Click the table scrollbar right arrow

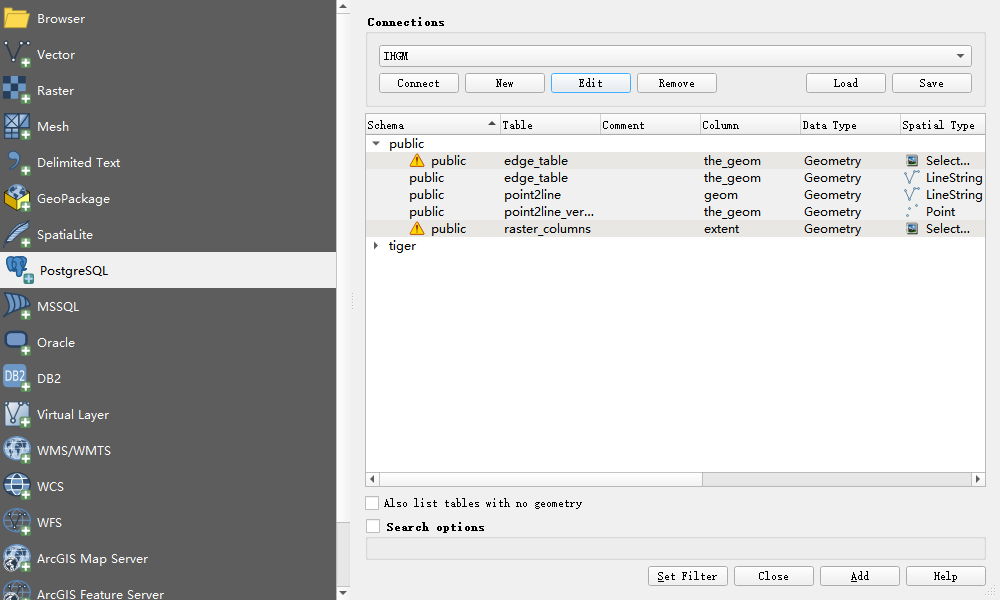tap(978, 479)
